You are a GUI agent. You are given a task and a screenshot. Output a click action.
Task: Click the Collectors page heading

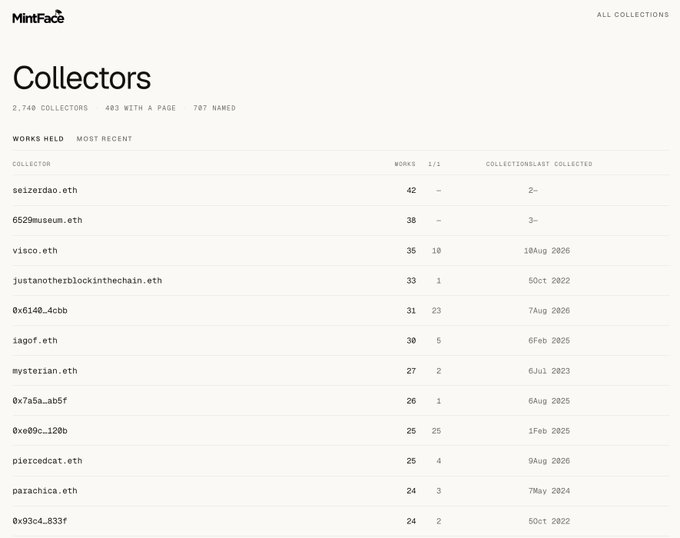coord(82,78)
